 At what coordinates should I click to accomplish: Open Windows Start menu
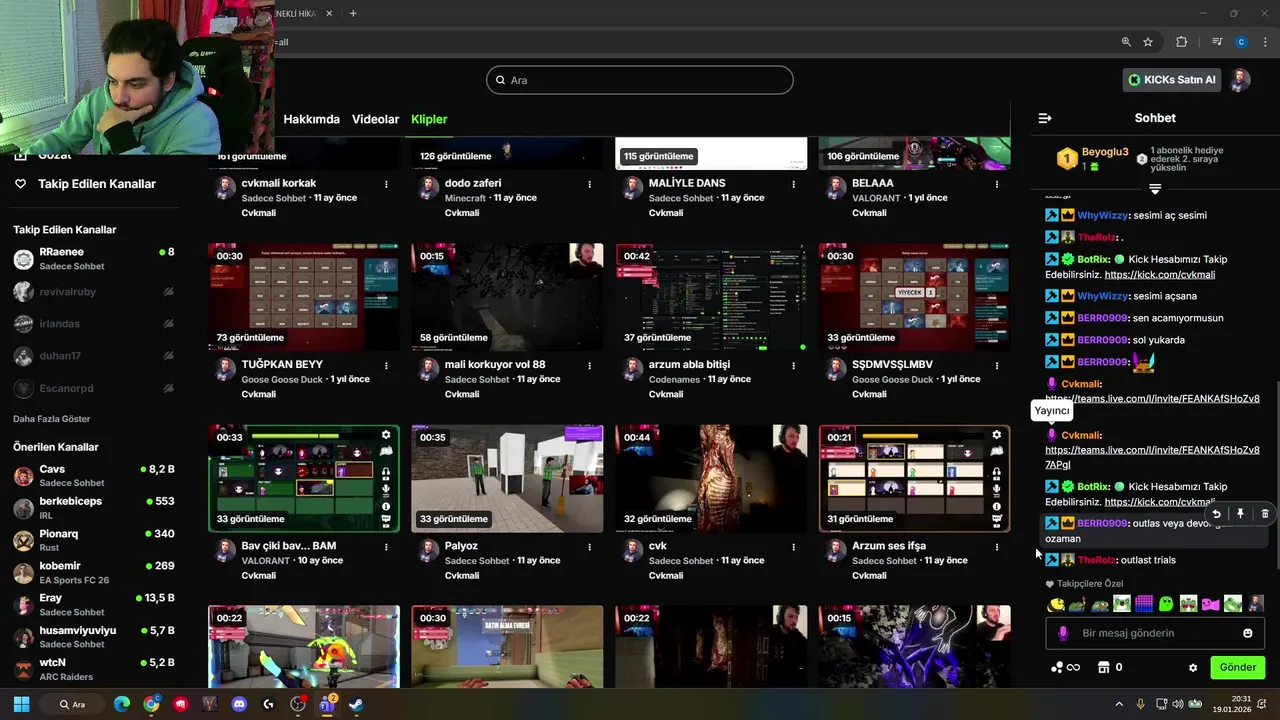pos(21,704)
